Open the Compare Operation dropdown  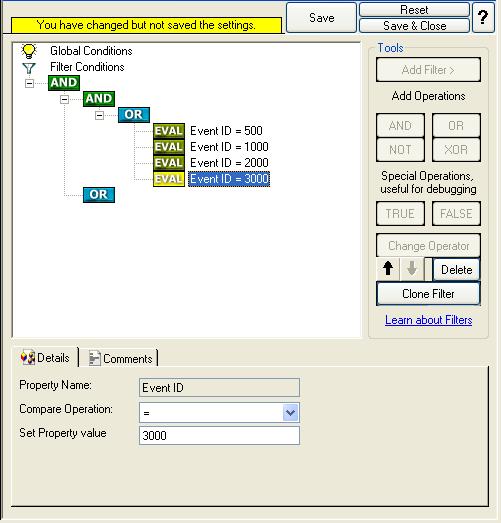point(290,413)
